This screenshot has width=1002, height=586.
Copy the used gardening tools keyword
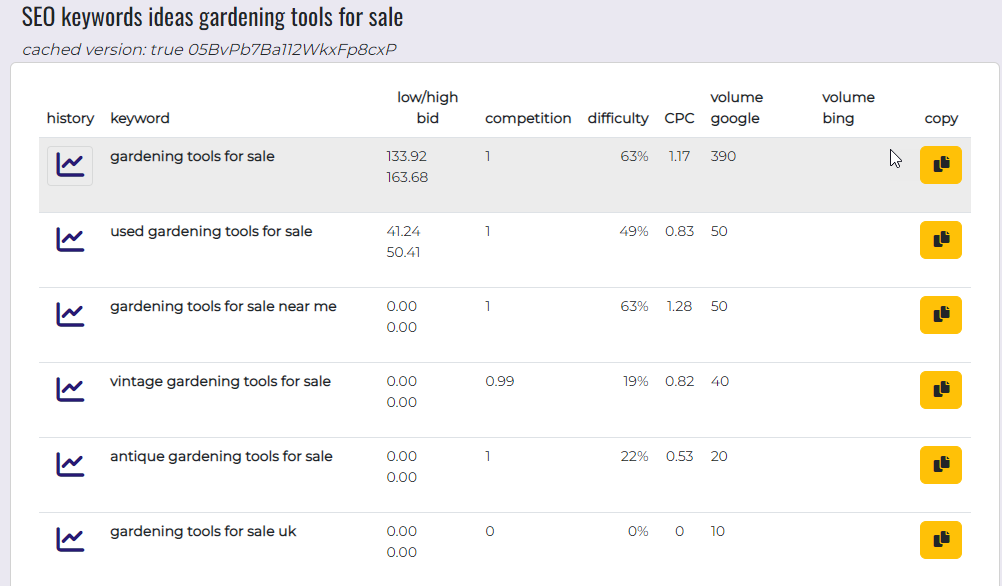[x=941, y=240]
